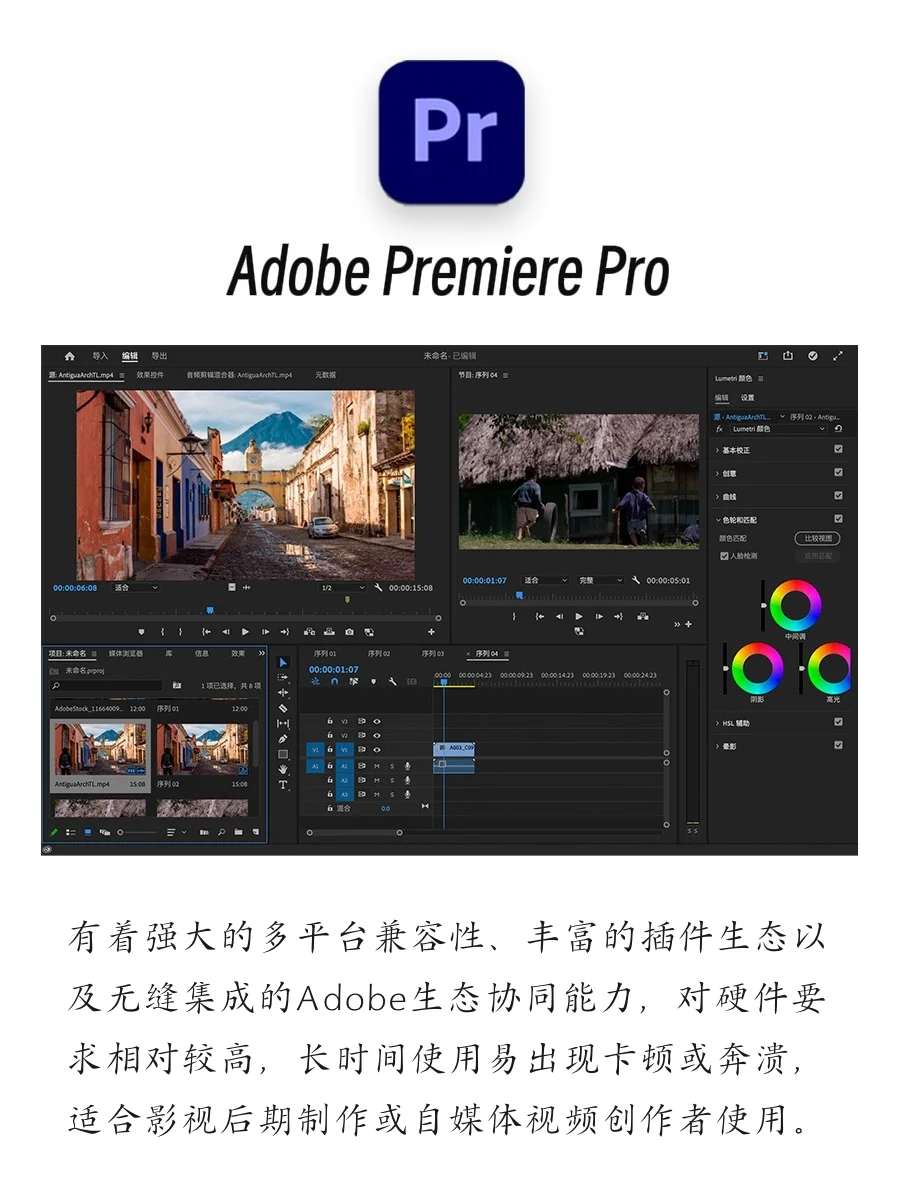Screen dimensions: 900x1200
Task: Expand Vignette (晕影) section
Action: point(717,746)
